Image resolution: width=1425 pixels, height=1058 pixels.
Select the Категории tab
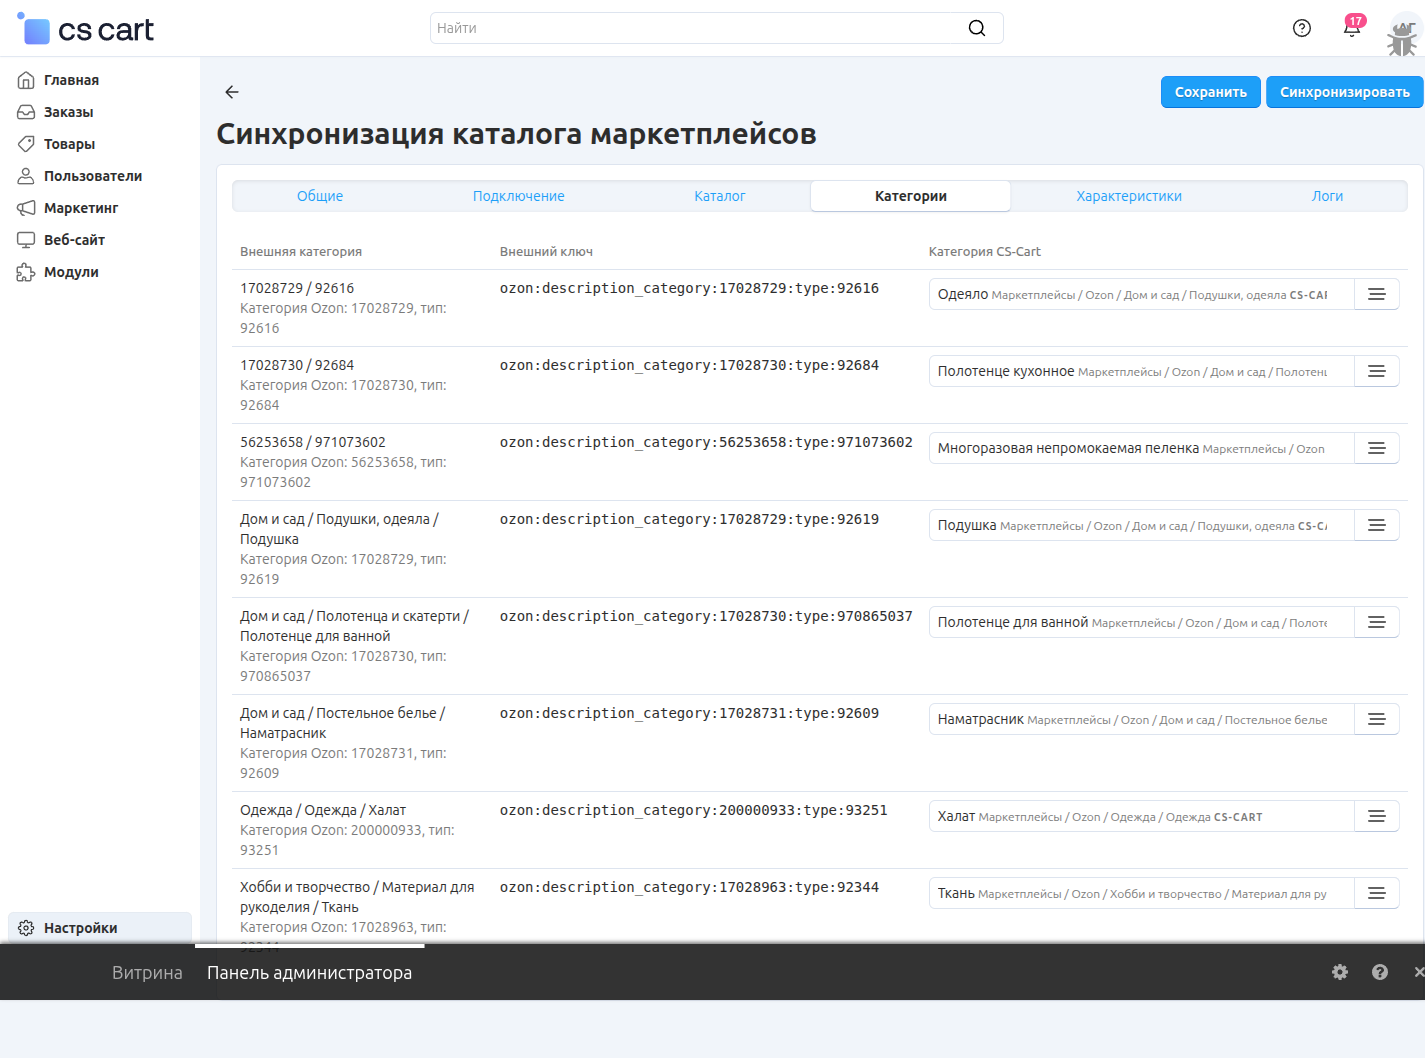coord(911,196)
